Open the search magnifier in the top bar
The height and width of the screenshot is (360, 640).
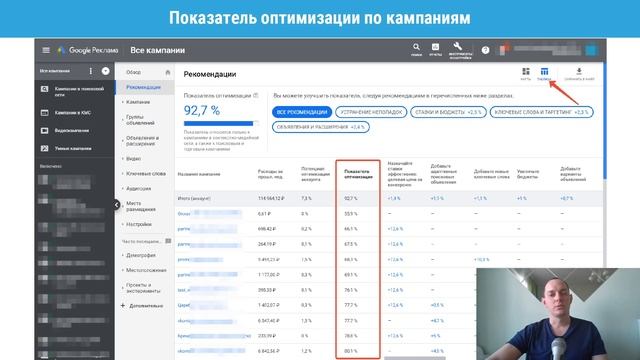pos(416,49)
